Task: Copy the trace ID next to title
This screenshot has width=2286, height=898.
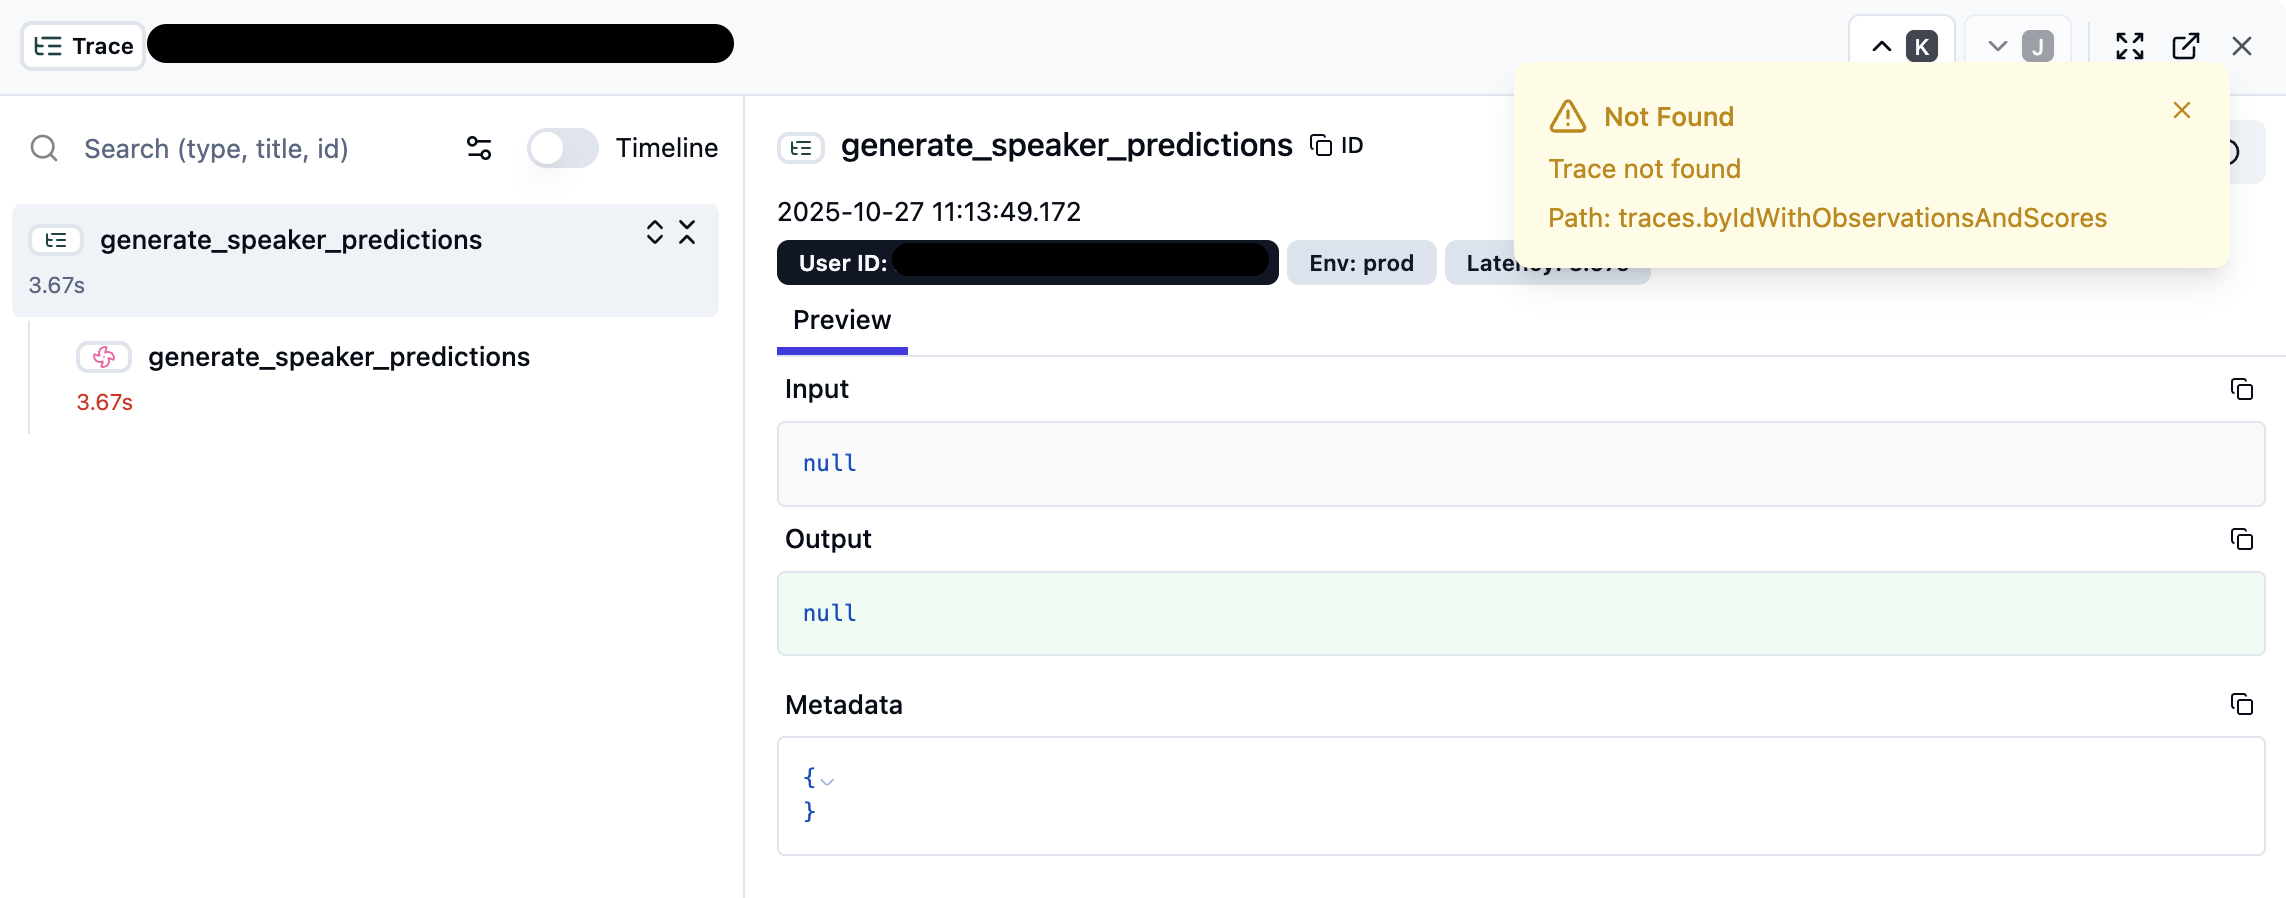Action: coord(1336,146)
